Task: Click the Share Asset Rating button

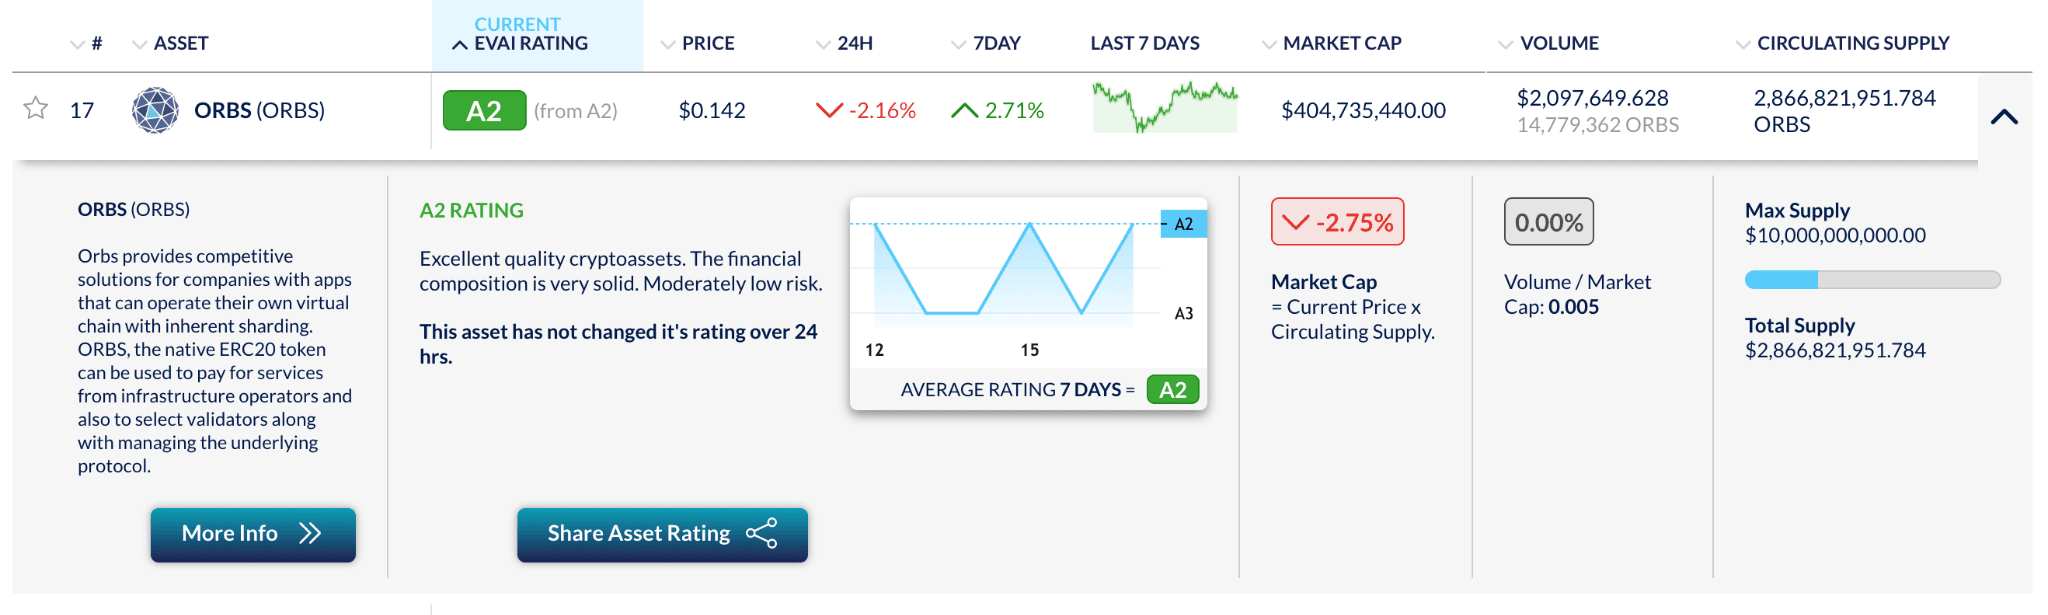Action: tap(662, 534)
